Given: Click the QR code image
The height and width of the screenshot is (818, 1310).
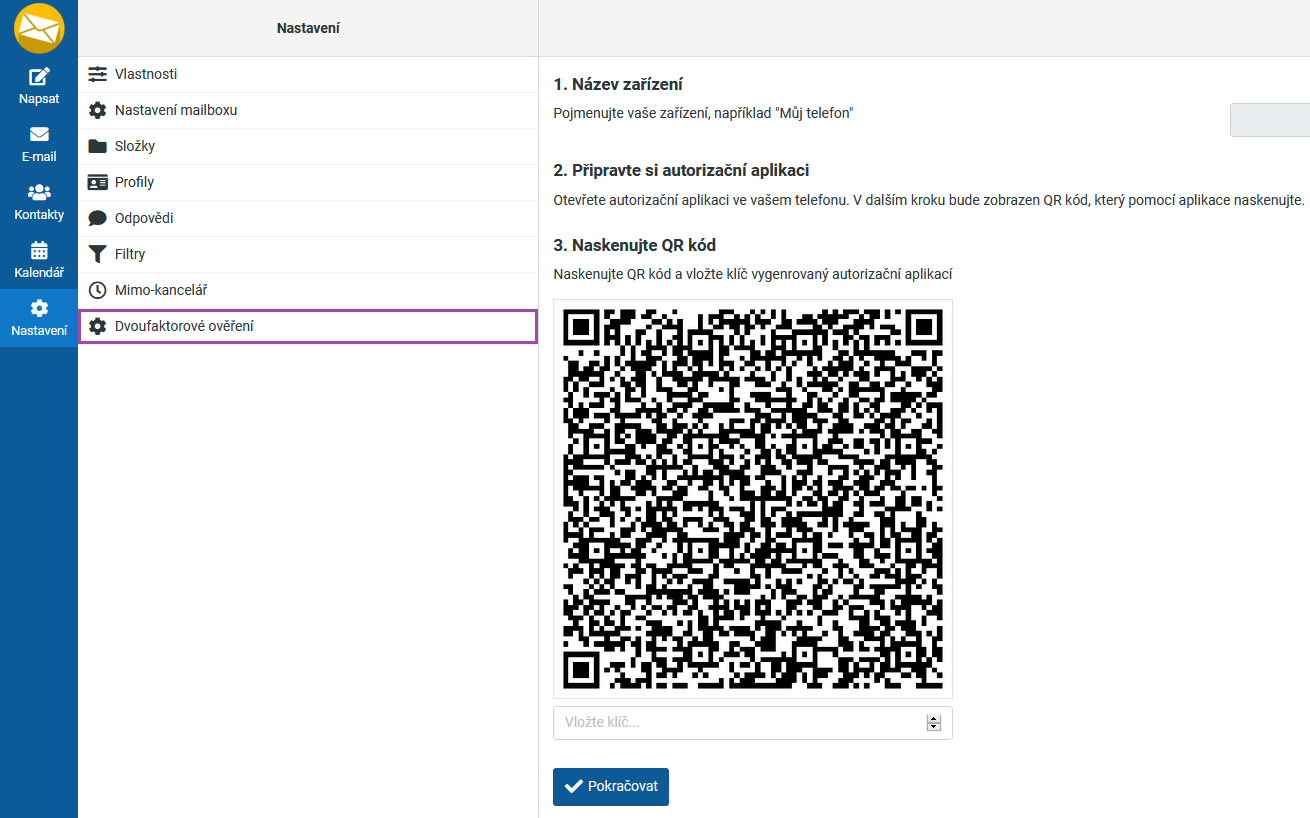Looking at the screenshot, I should [752, 498].
